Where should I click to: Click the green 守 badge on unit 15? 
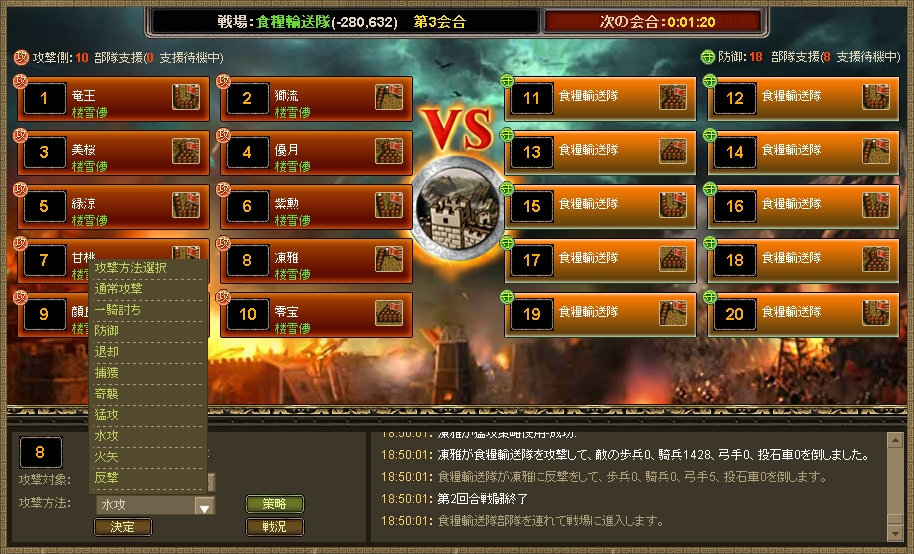click(507, 189)
